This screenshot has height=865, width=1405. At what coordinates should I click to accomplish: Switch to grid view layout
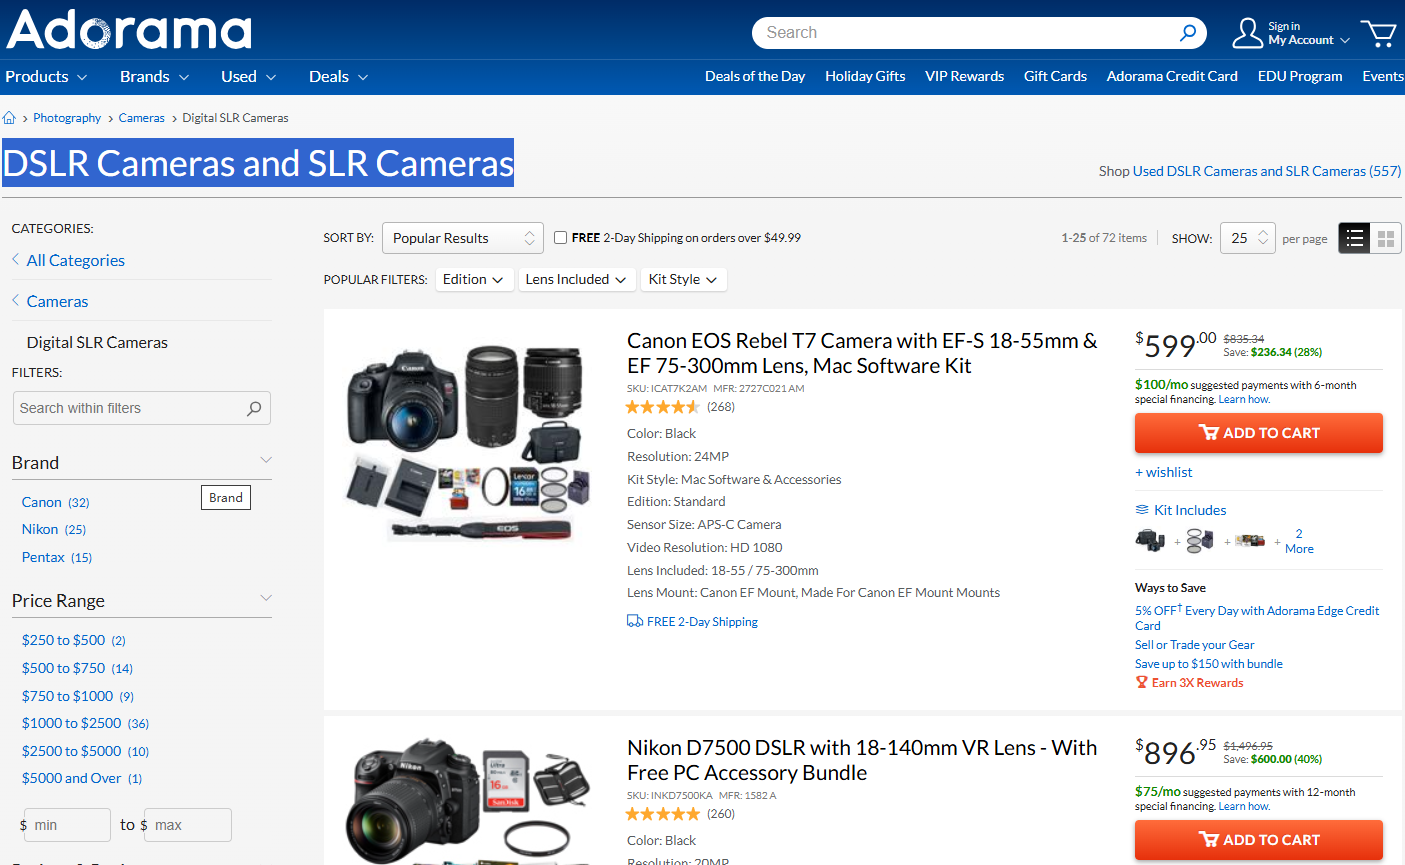1386,238
